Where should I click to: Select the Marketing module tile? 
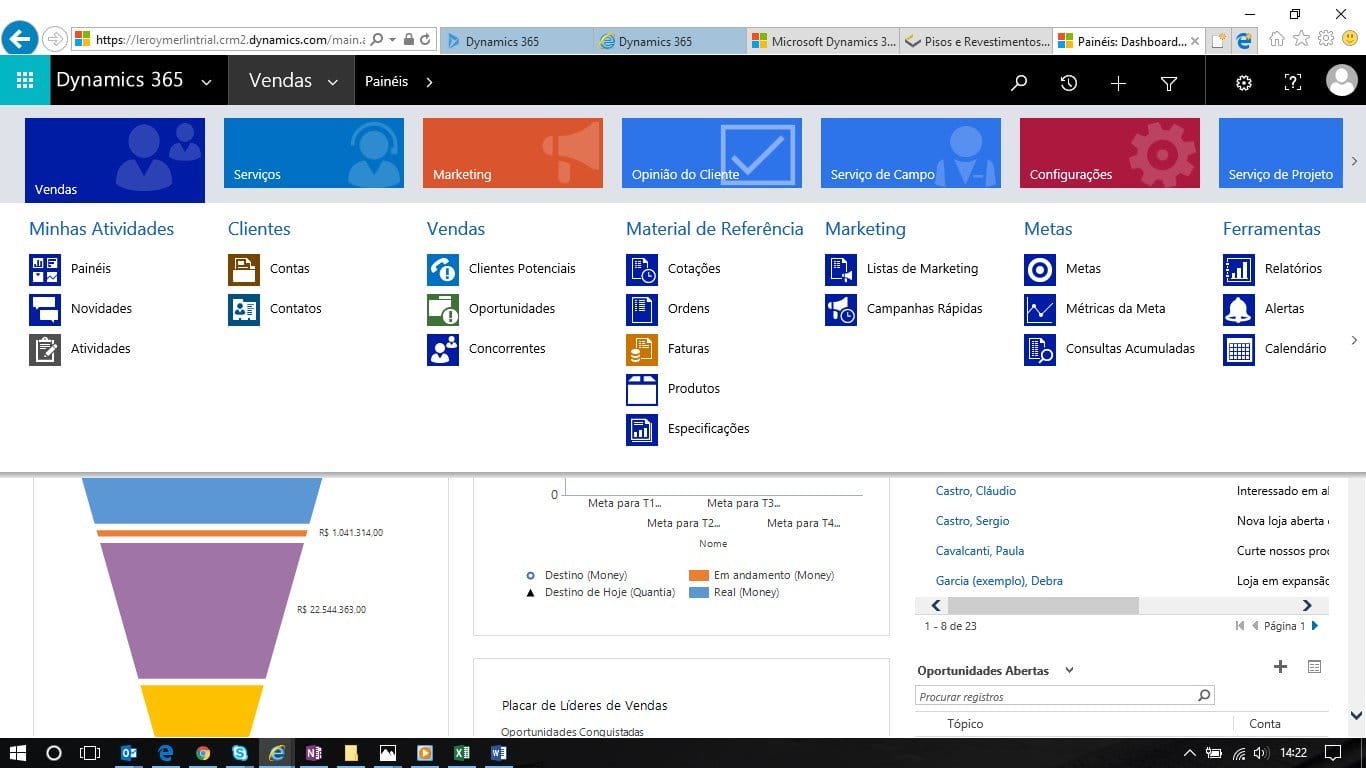point(512,153)
